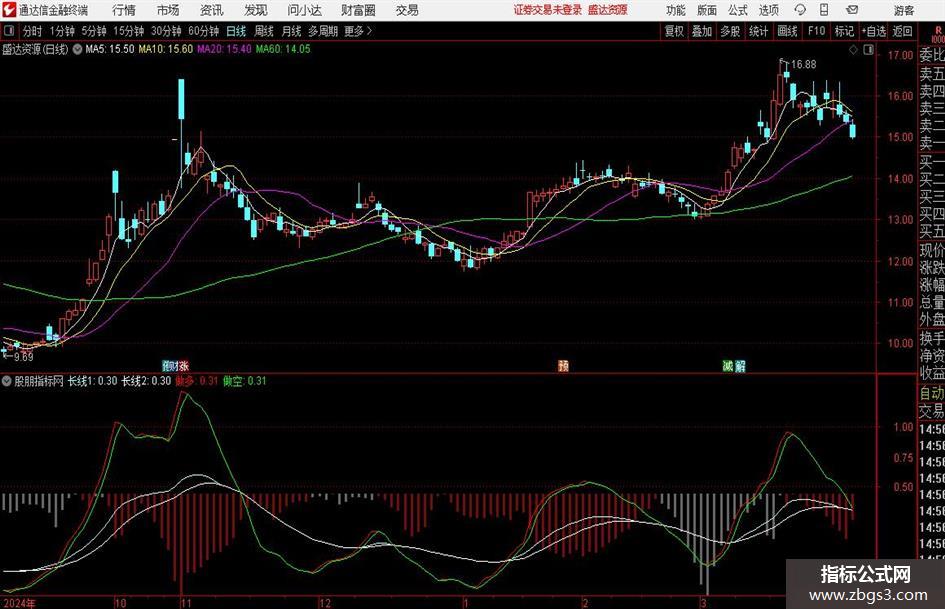
Task: Open the 市场 menu
Action: 168,10
